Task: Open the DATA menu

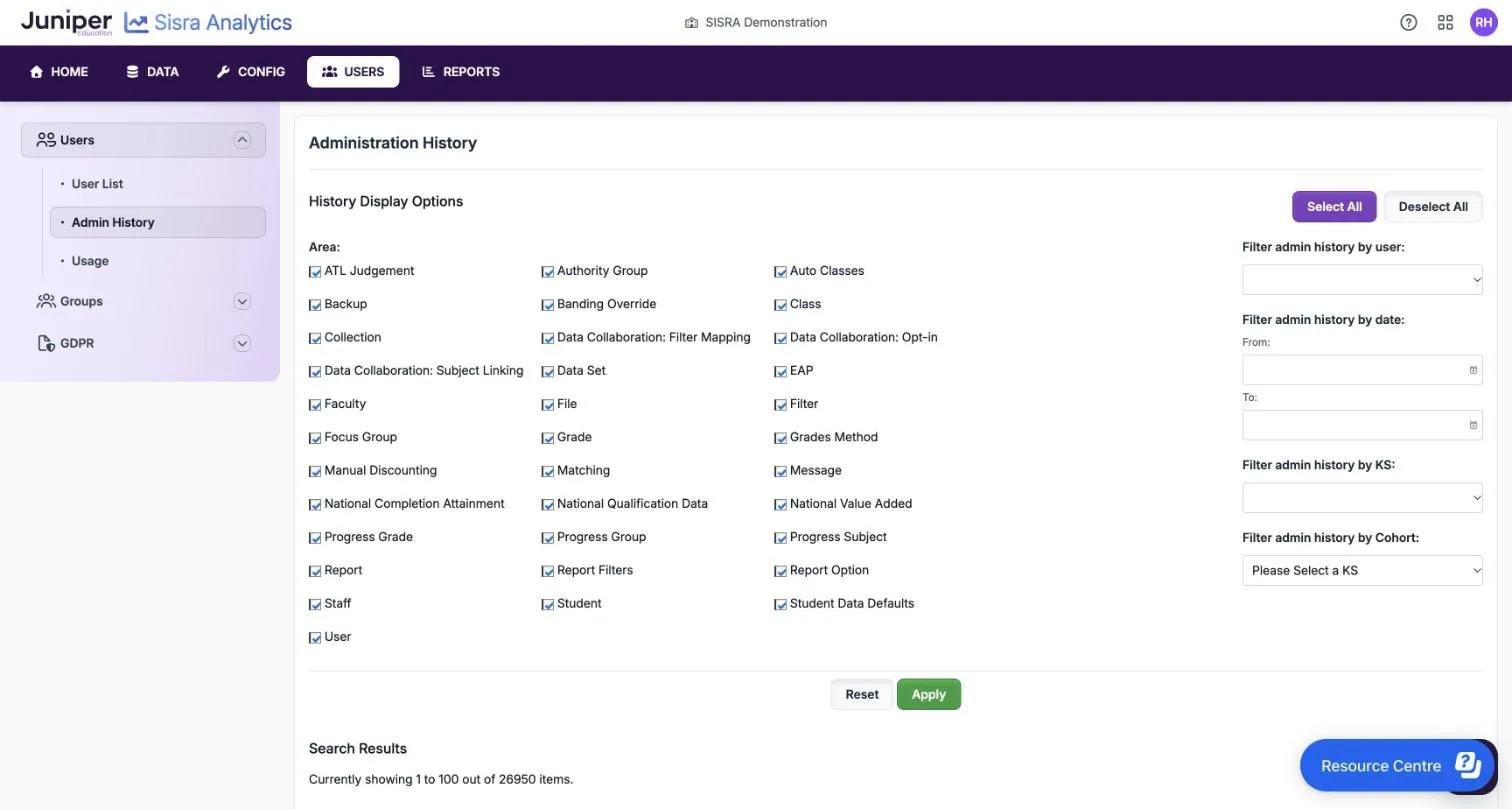Action: tap(152, 72)
